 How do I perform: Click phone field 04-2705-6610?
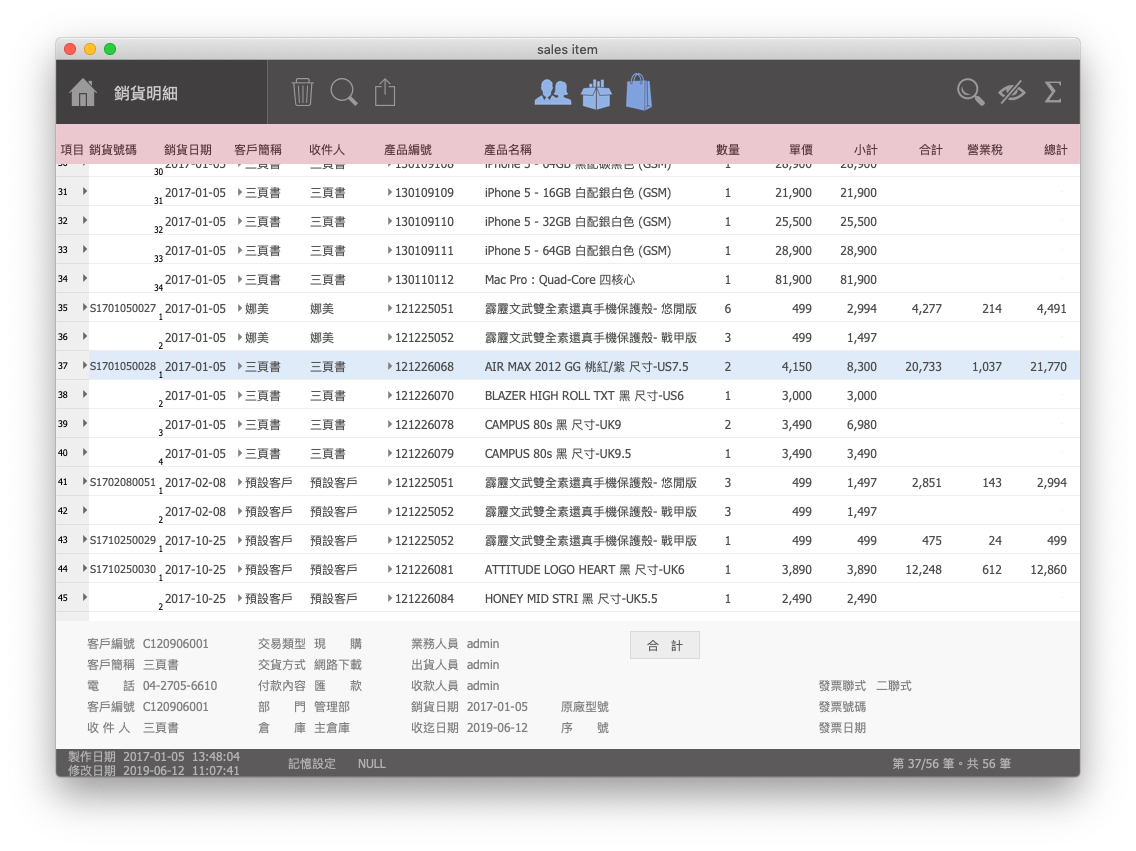click(180, 685)
